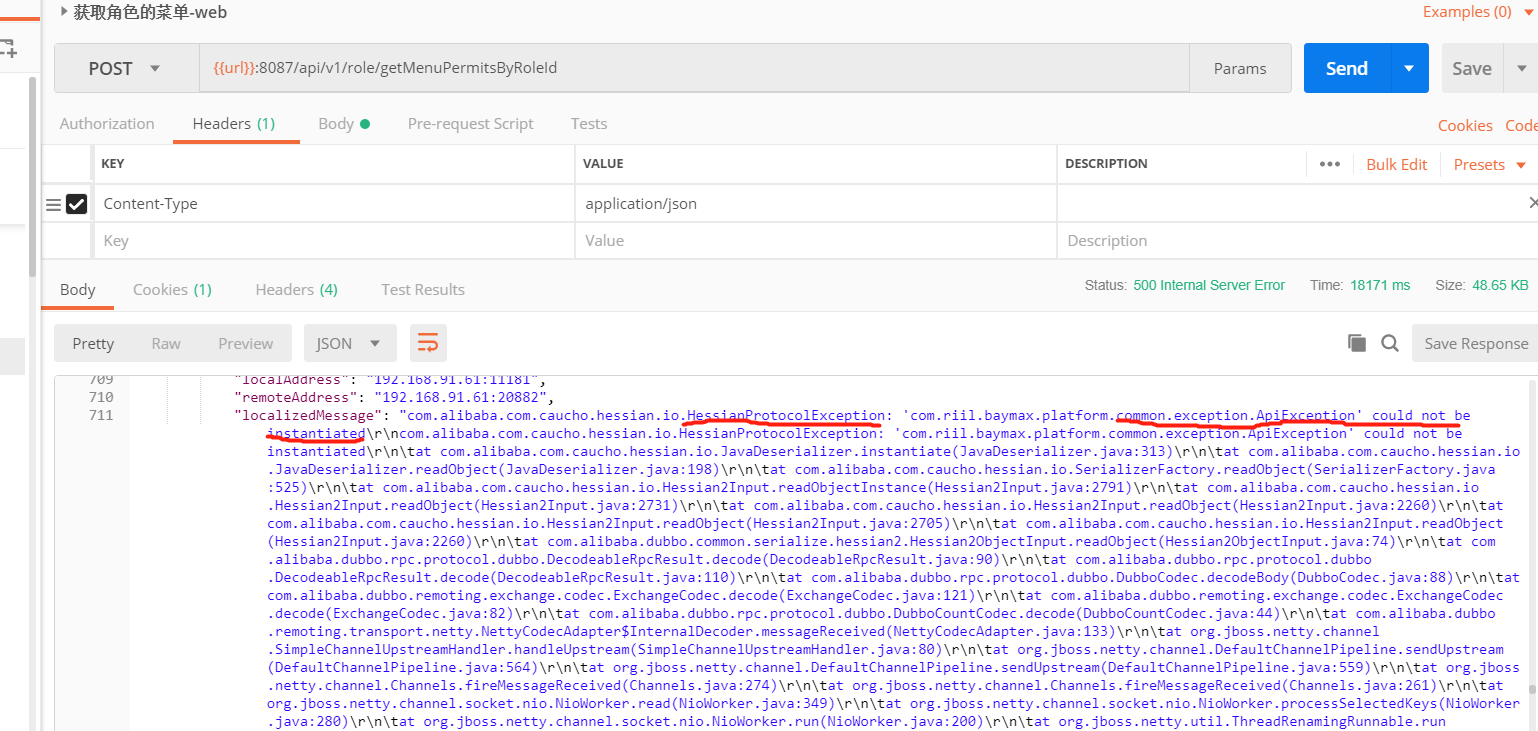The image size is (1538, 731).
Task: Click the blue Send button
Action: tap(1346, 68)
